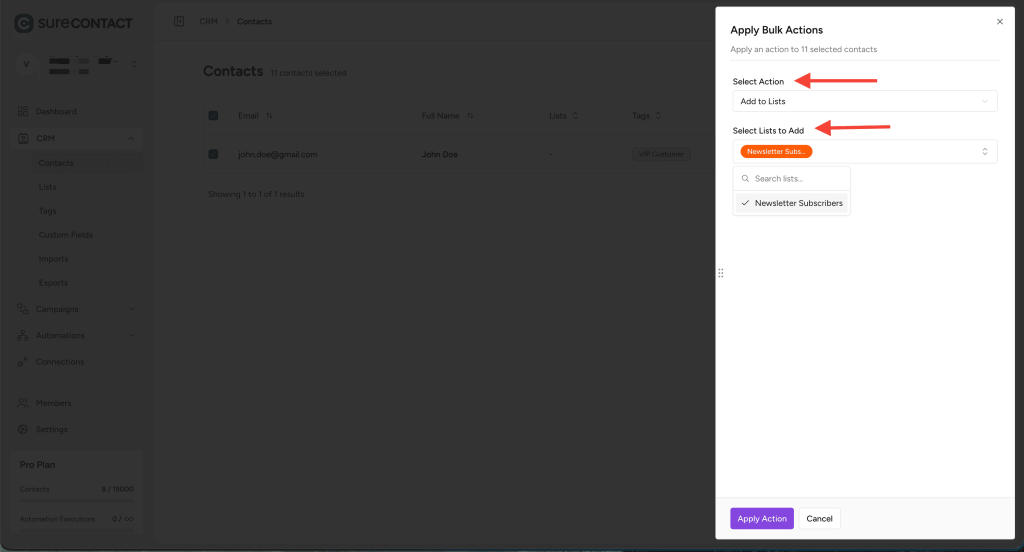Click the Dashboard icon in sidebar
This screenshot has height=552, width=1024.
(23, 112)
